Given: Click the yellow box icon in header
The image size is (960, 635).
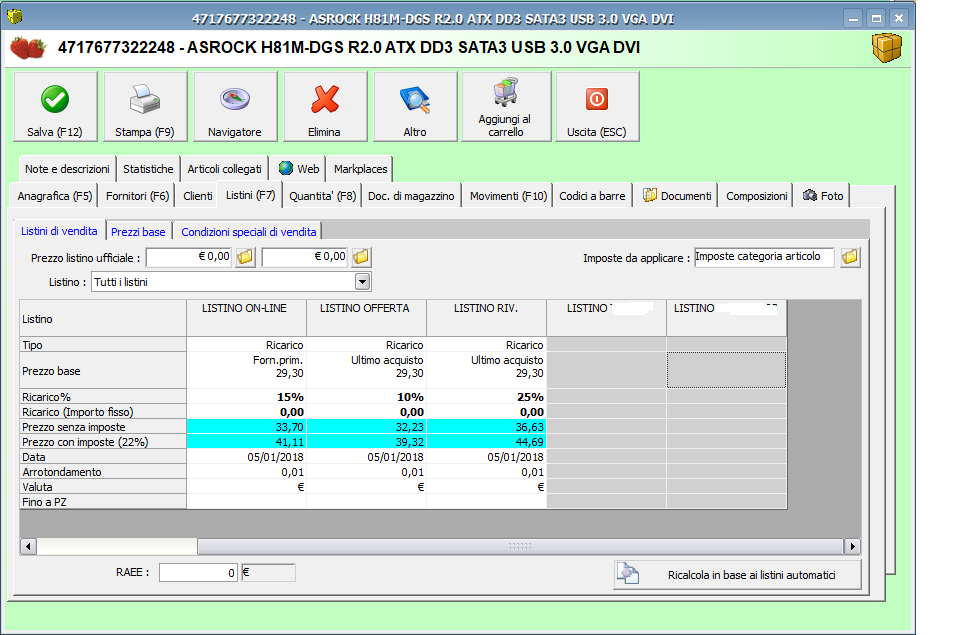Looking at the screenshot, I should click(x=887, y=48).
